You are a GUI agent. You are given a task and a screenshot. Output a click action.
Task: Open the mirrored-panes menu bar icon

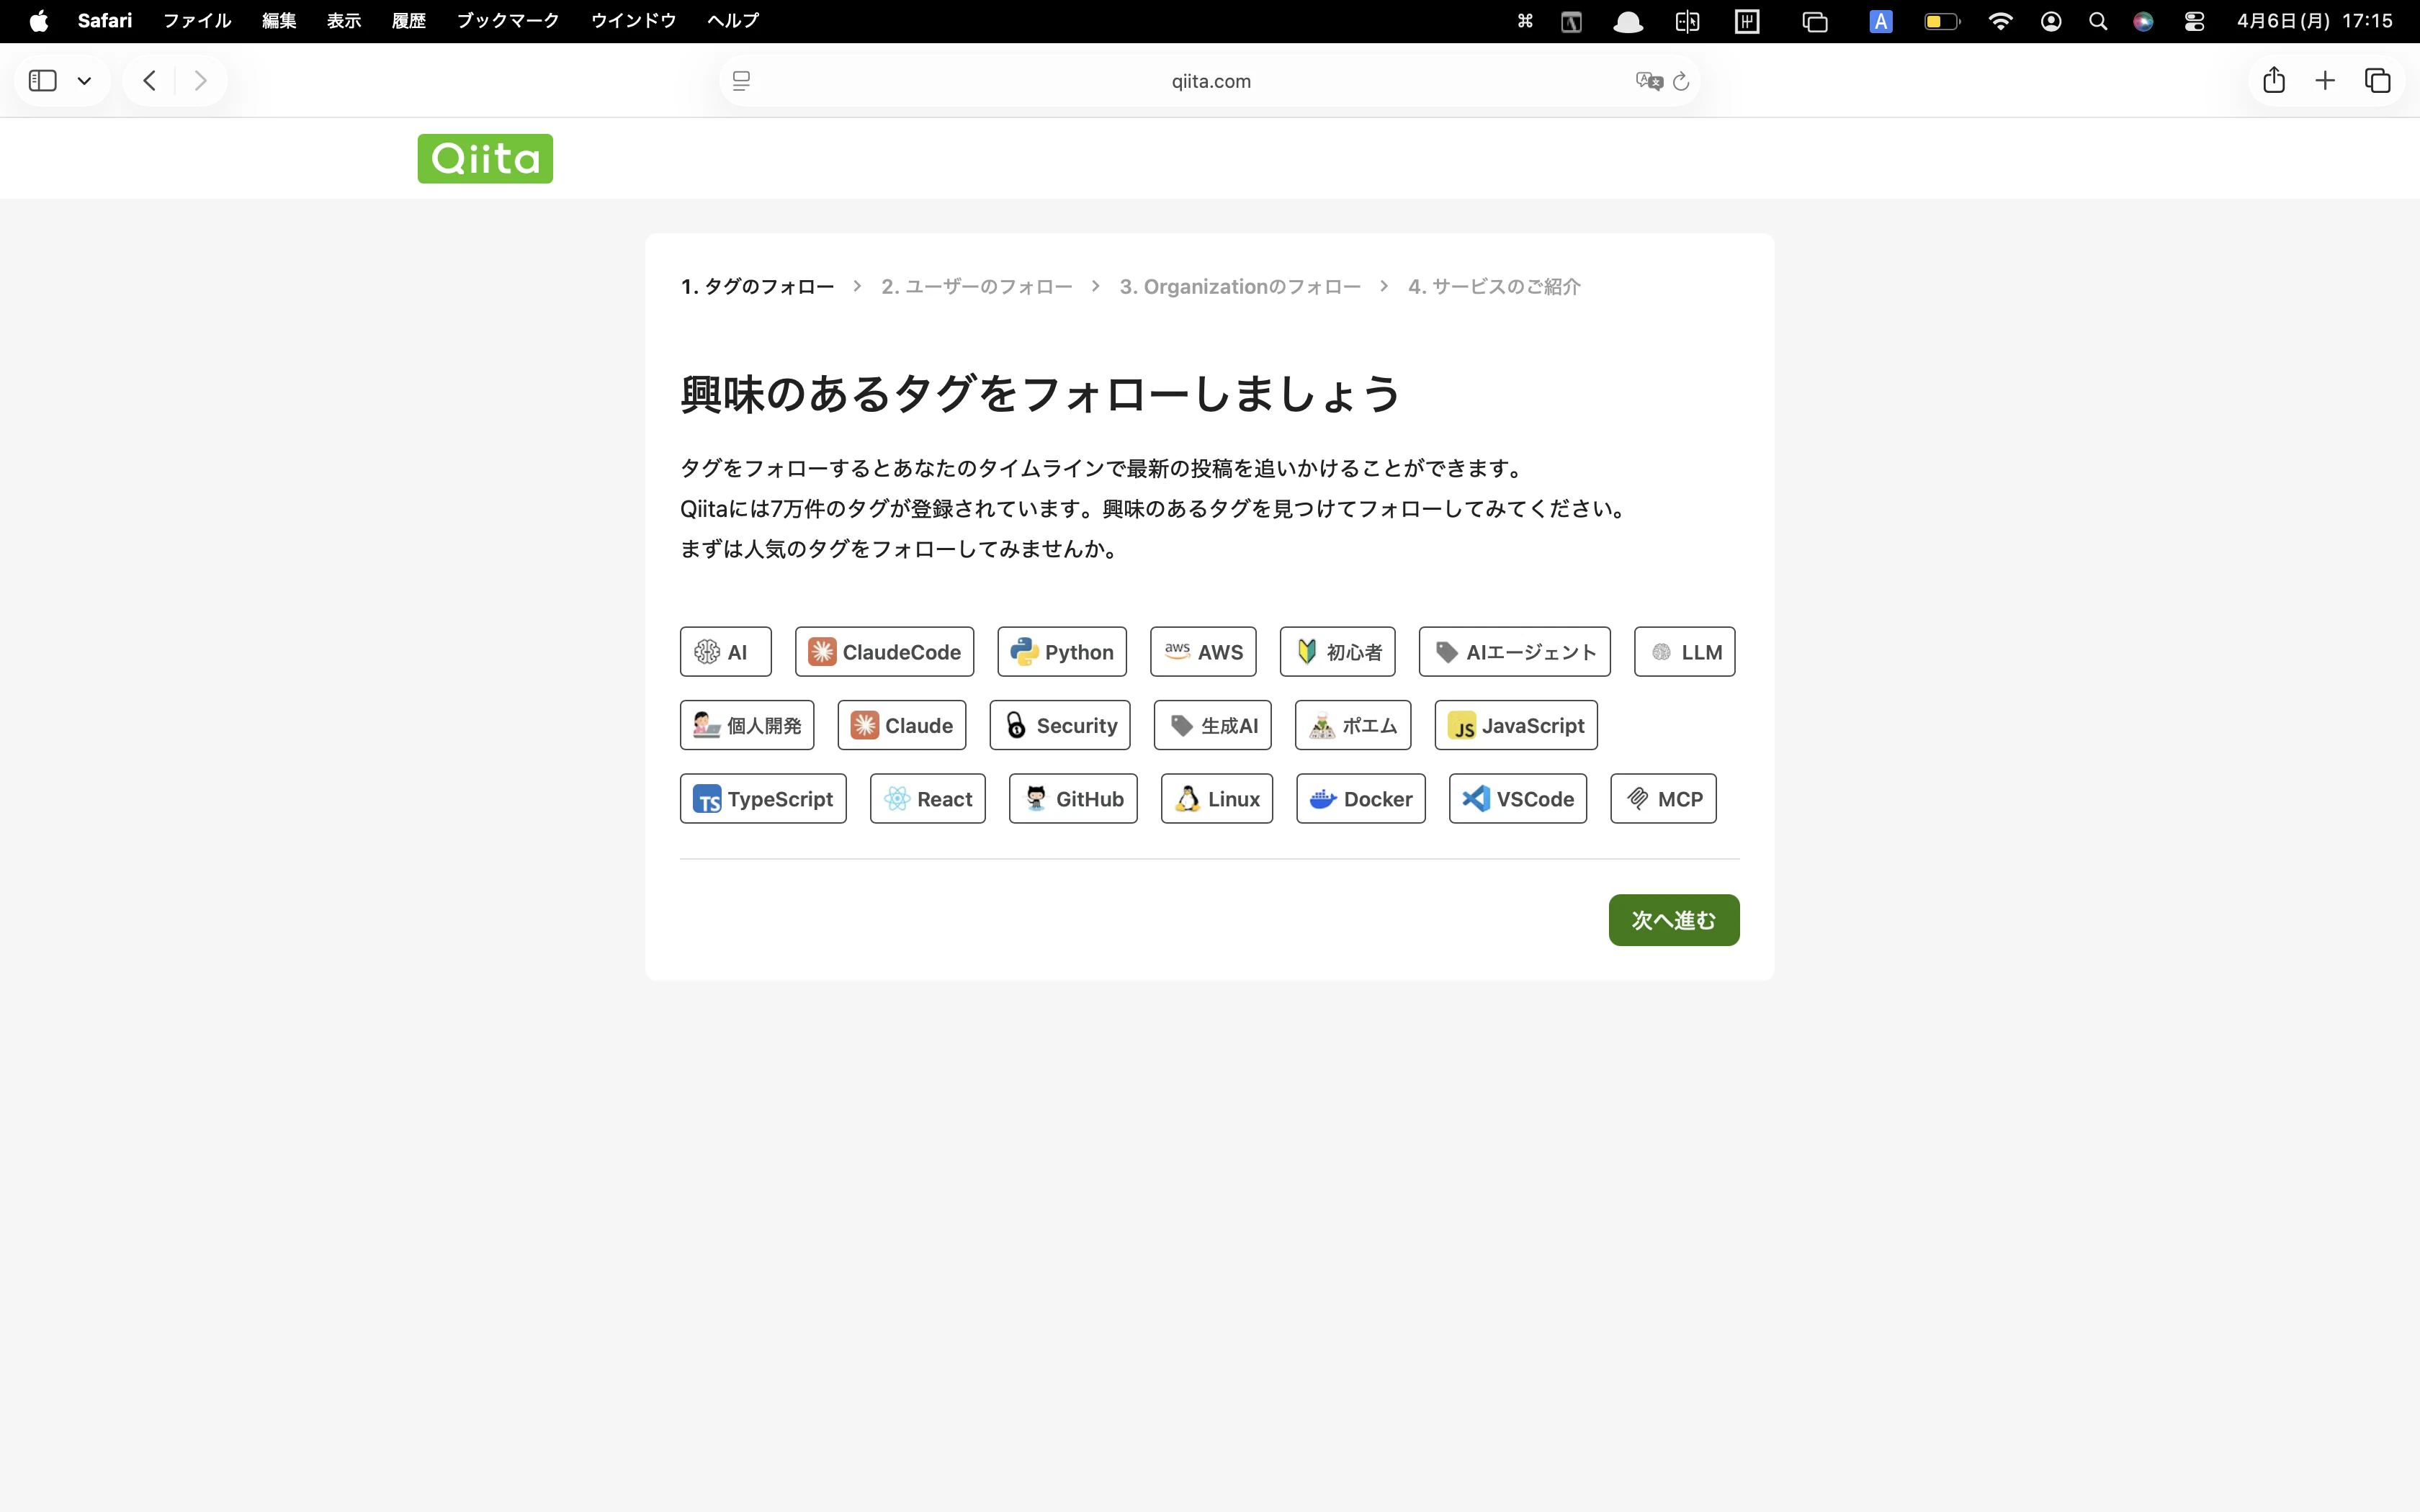[x=1687, y=21]
